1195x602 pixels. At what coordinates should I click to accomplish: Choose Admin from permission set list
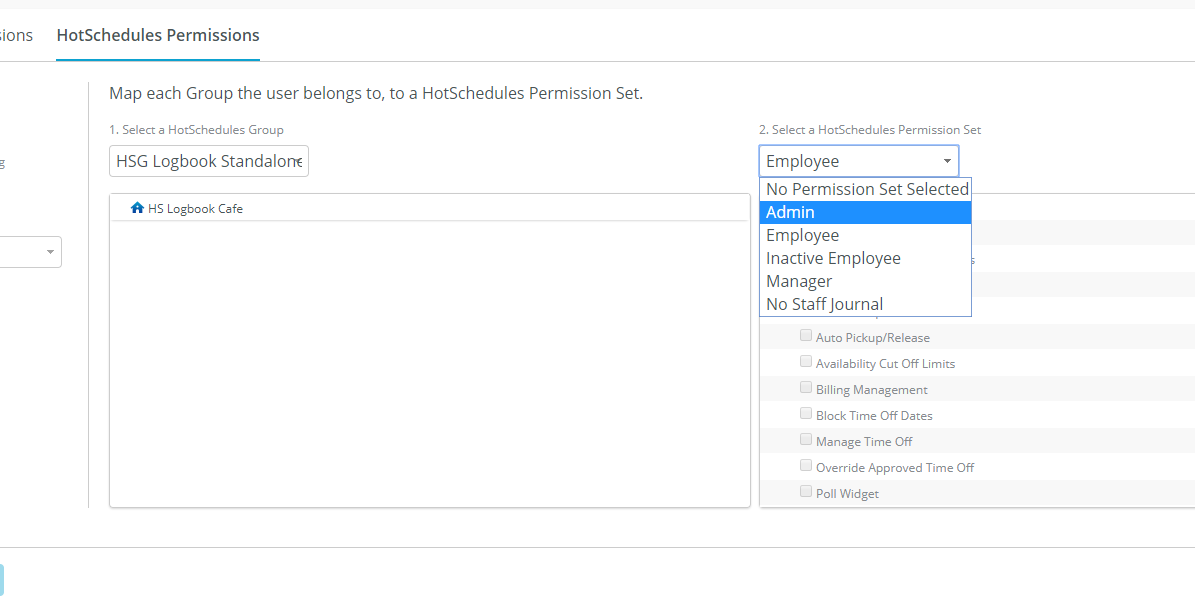coord(865,212)
